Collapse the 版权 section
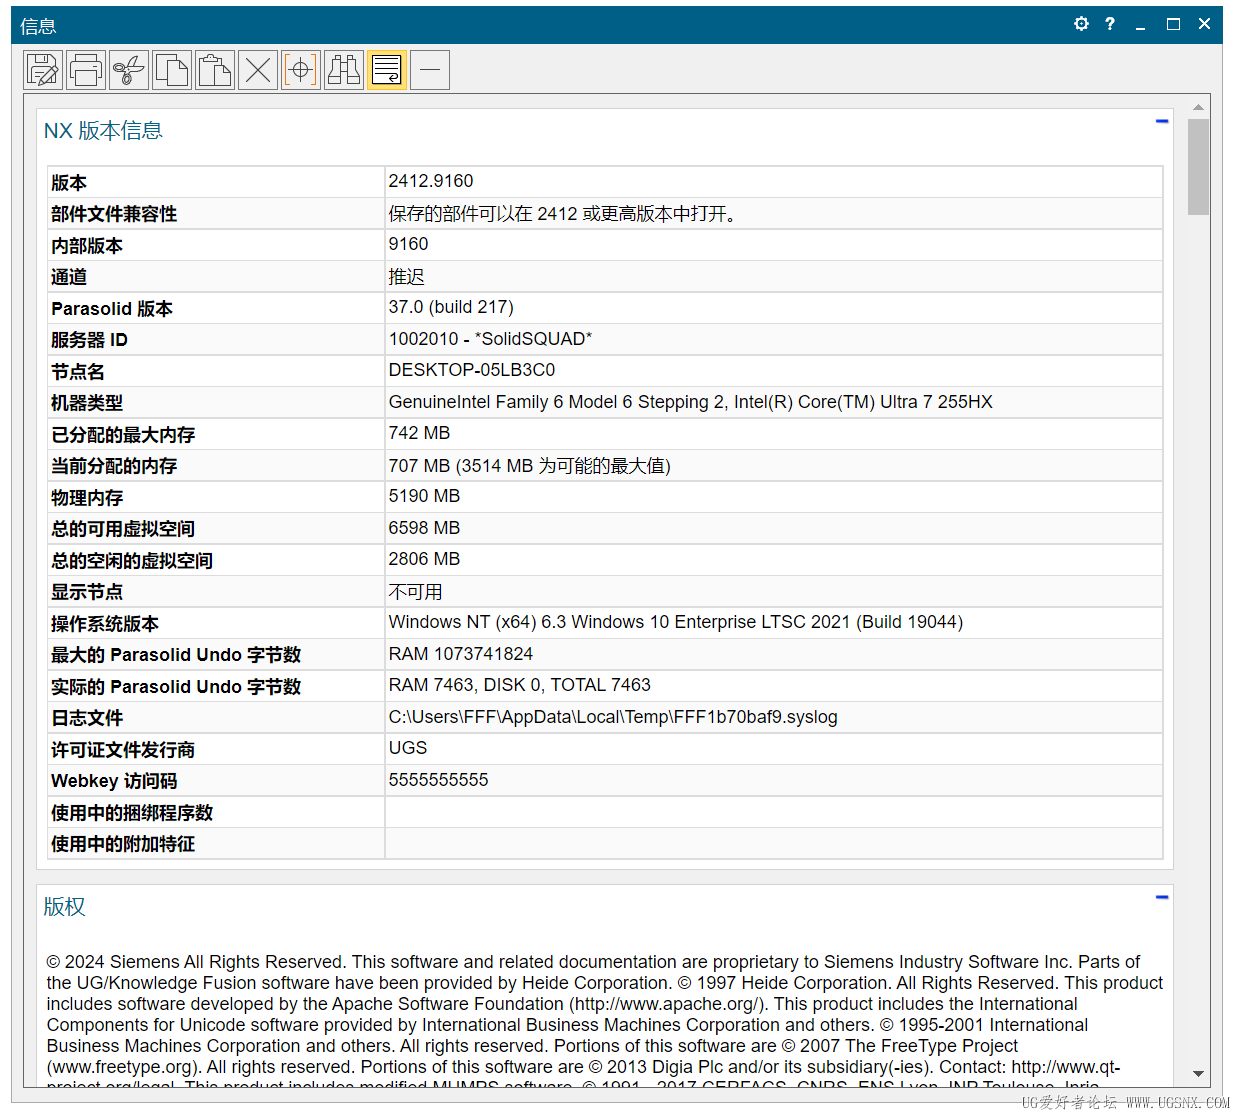Image resolution: width=1235 pixels, height=1115 pixels. 1162,897
